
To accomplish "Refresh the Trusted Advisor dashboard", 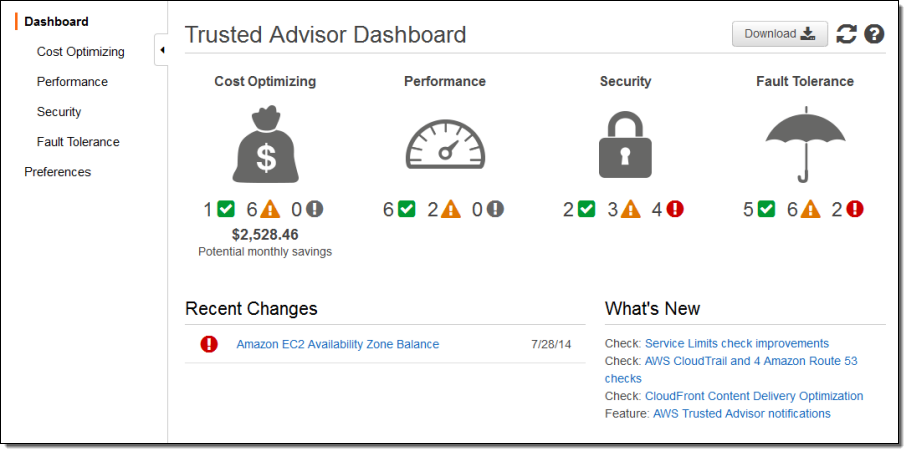I will tap(847, 34).
